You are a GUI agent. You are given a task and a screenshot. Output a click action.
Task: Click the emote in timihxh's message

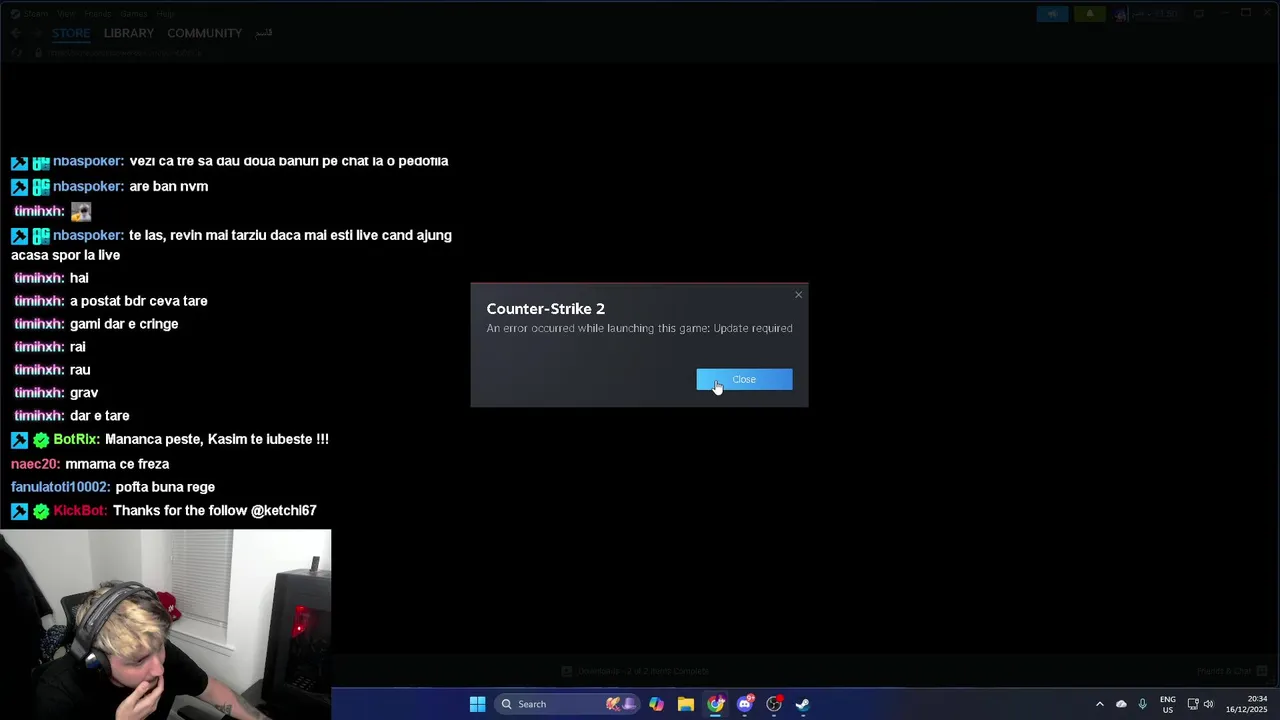point(81,211)
